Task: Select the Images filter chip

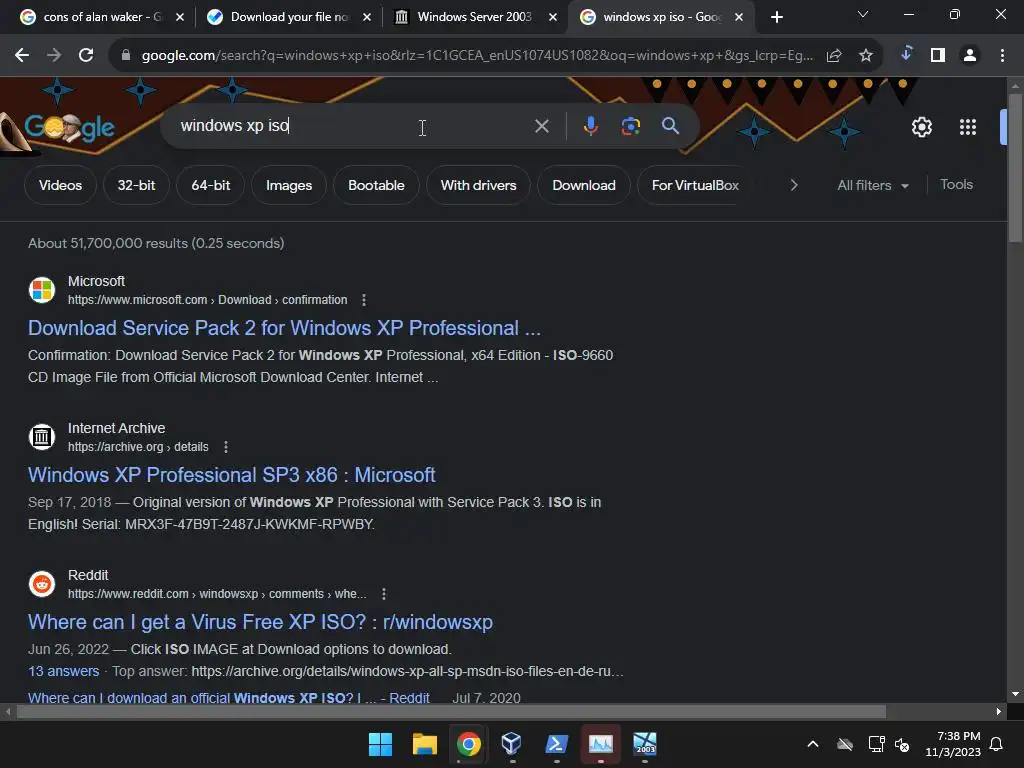Action: (x=289, y=185)
